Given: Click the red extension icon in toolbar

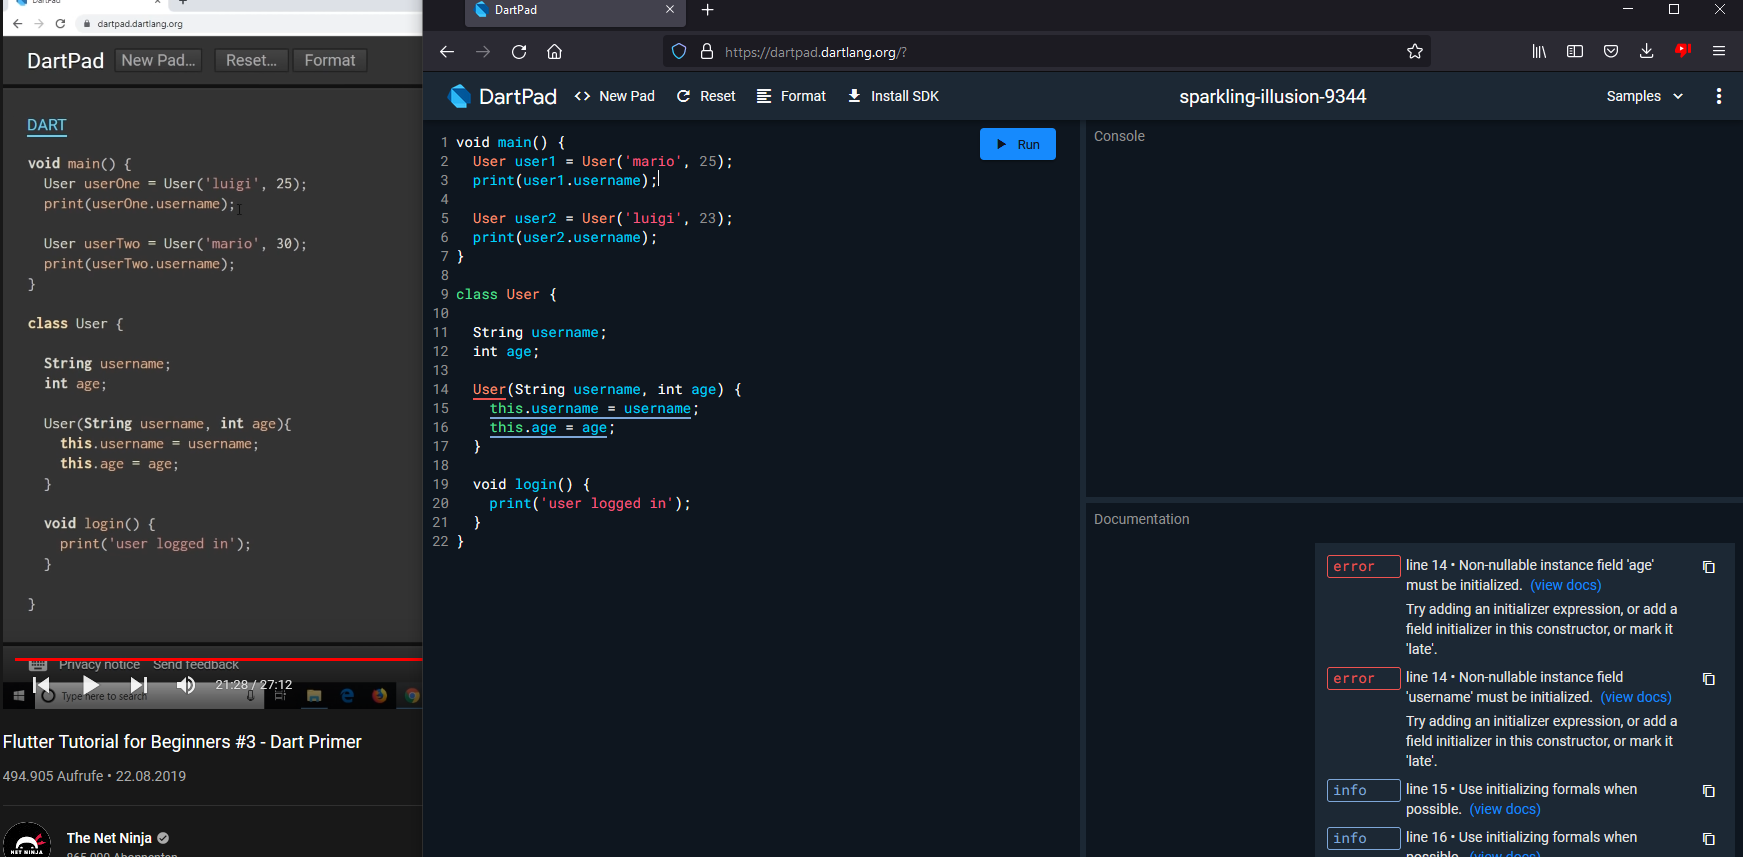Looking at the screenshot, I should coord(1683,51).
